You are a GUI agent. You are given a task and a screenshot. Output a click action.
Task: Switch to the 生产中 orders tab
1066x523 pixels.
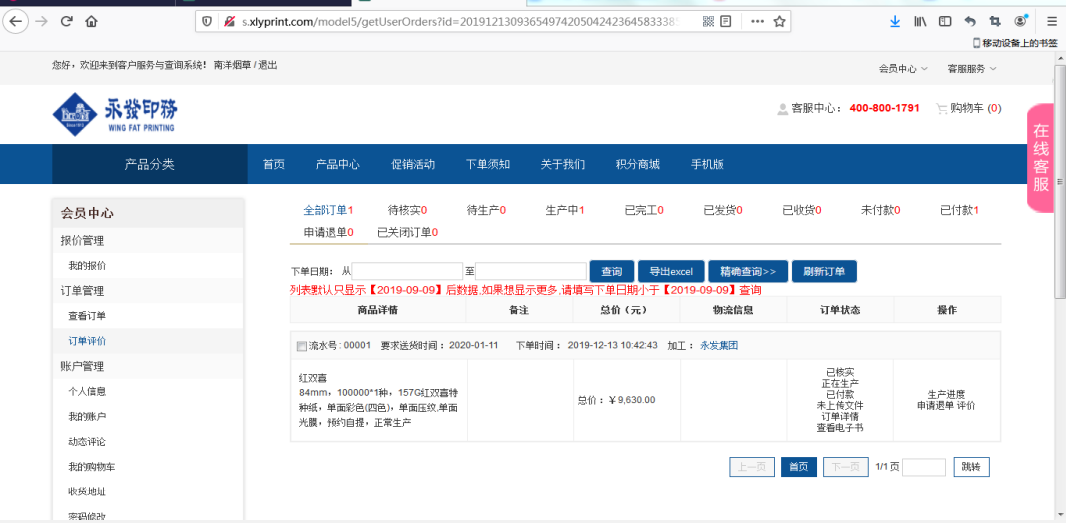coord(564,210)
